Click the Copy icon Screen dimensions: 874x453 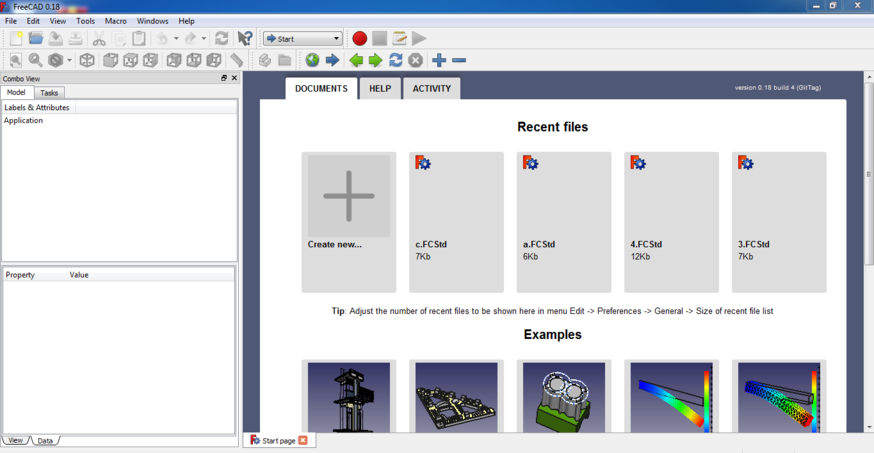[x=119, y=38]
